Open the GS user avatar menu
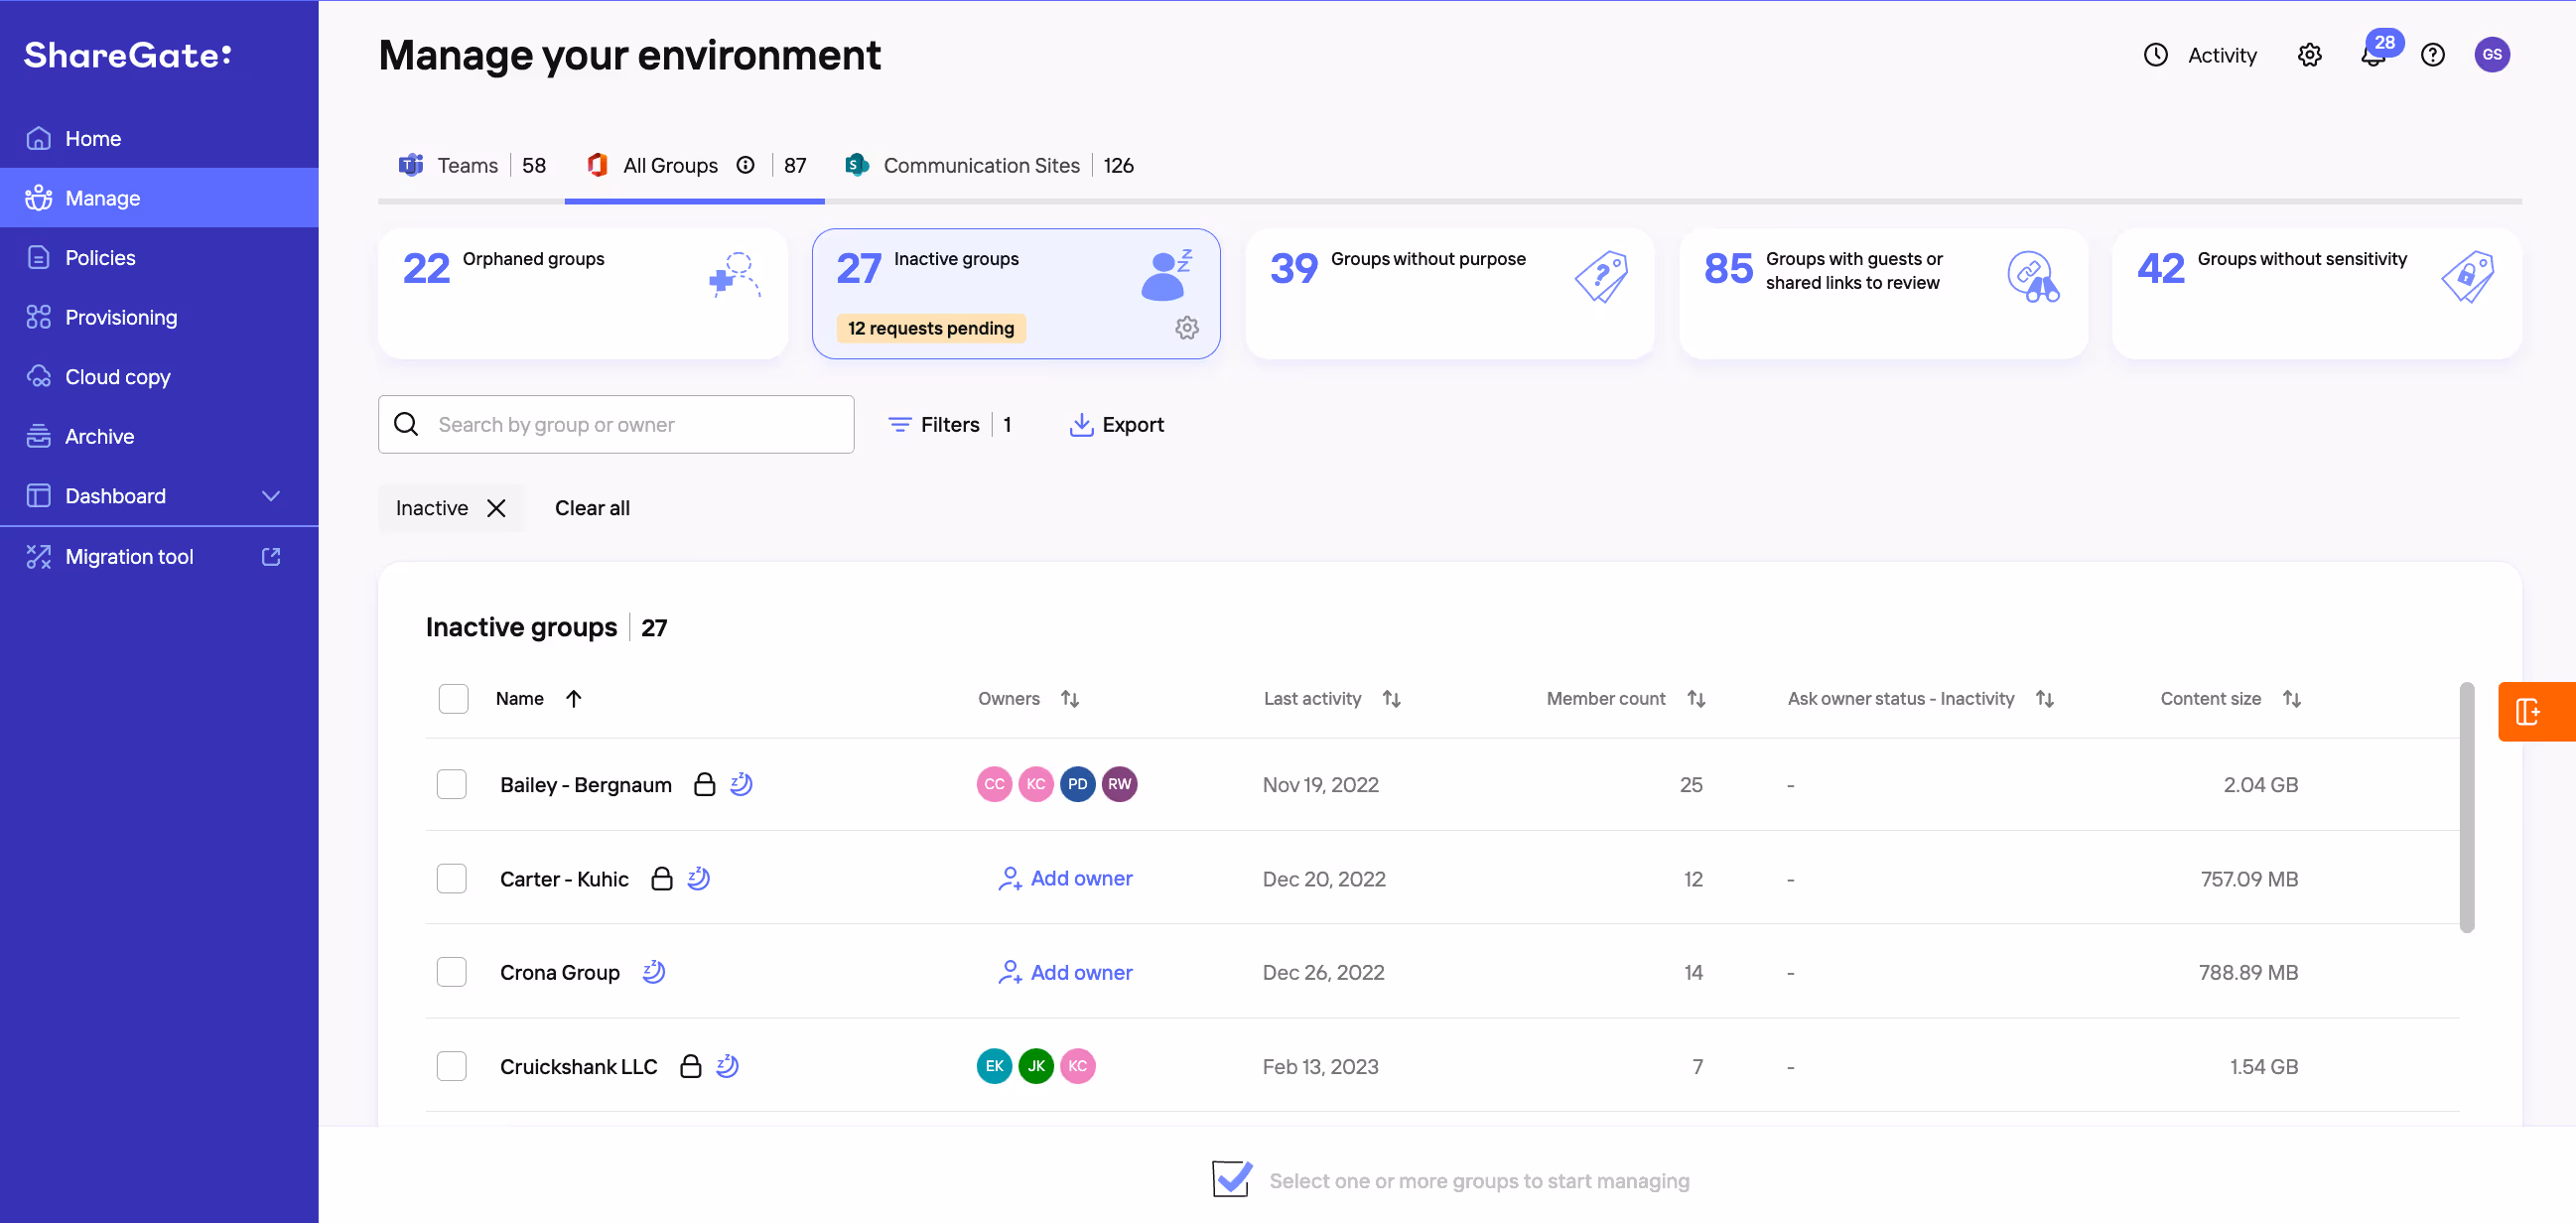 [2491, 55]
